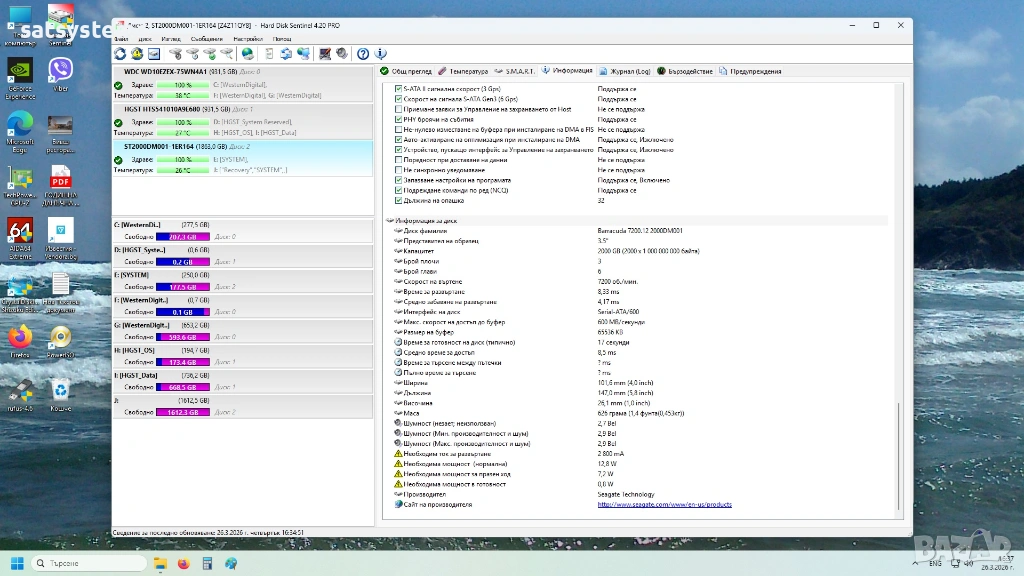
Task: Toggle the PHY event counters checkbox
Action: pyautogui.click(x=398, y=119)
